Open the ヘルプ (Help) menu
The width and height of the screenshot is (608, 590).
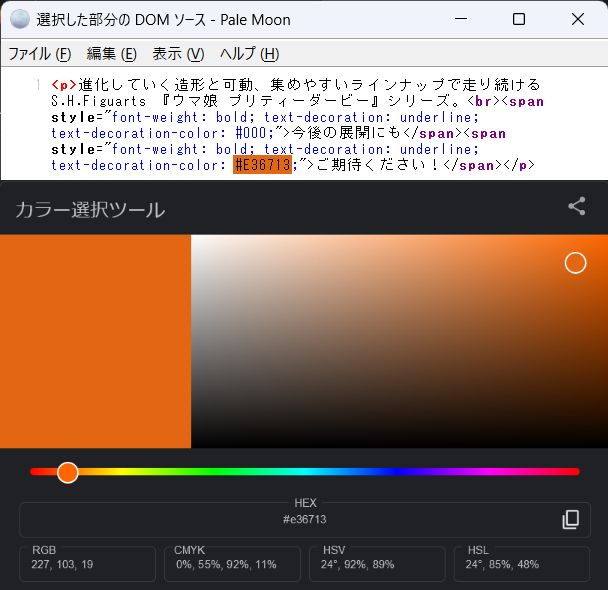pos(249,54)
